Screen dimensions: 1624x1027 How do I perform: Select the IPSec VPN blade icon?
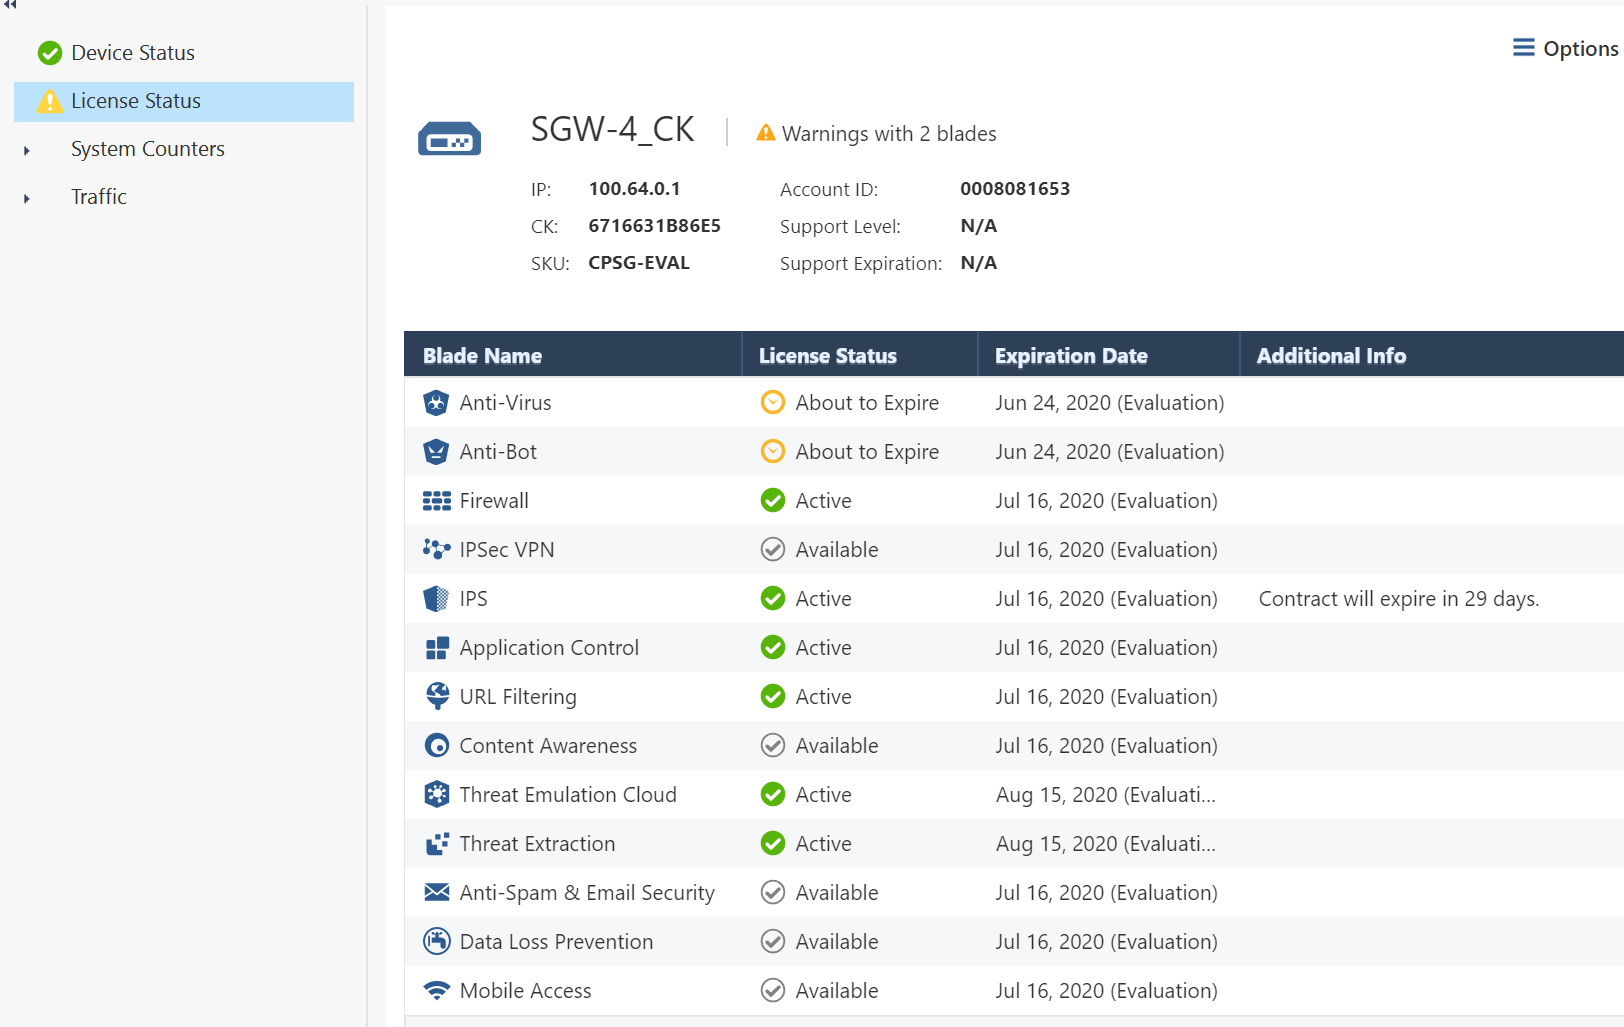[x=436, y=549]
